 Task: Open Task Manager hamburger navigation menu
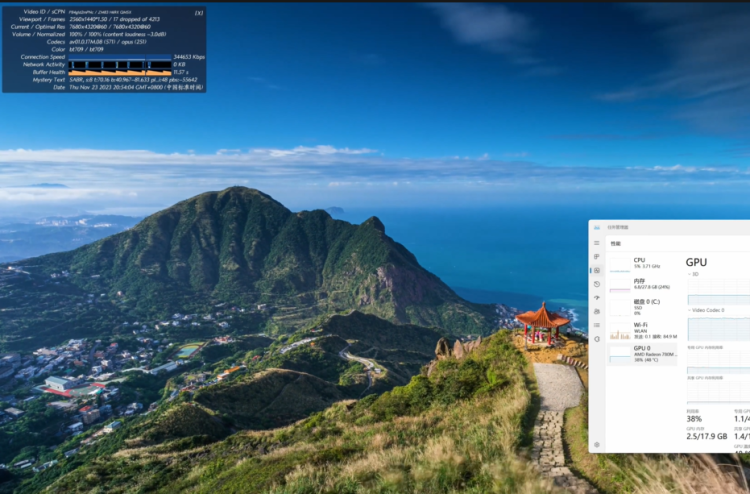pyautogui.click(x=596, y=243)
